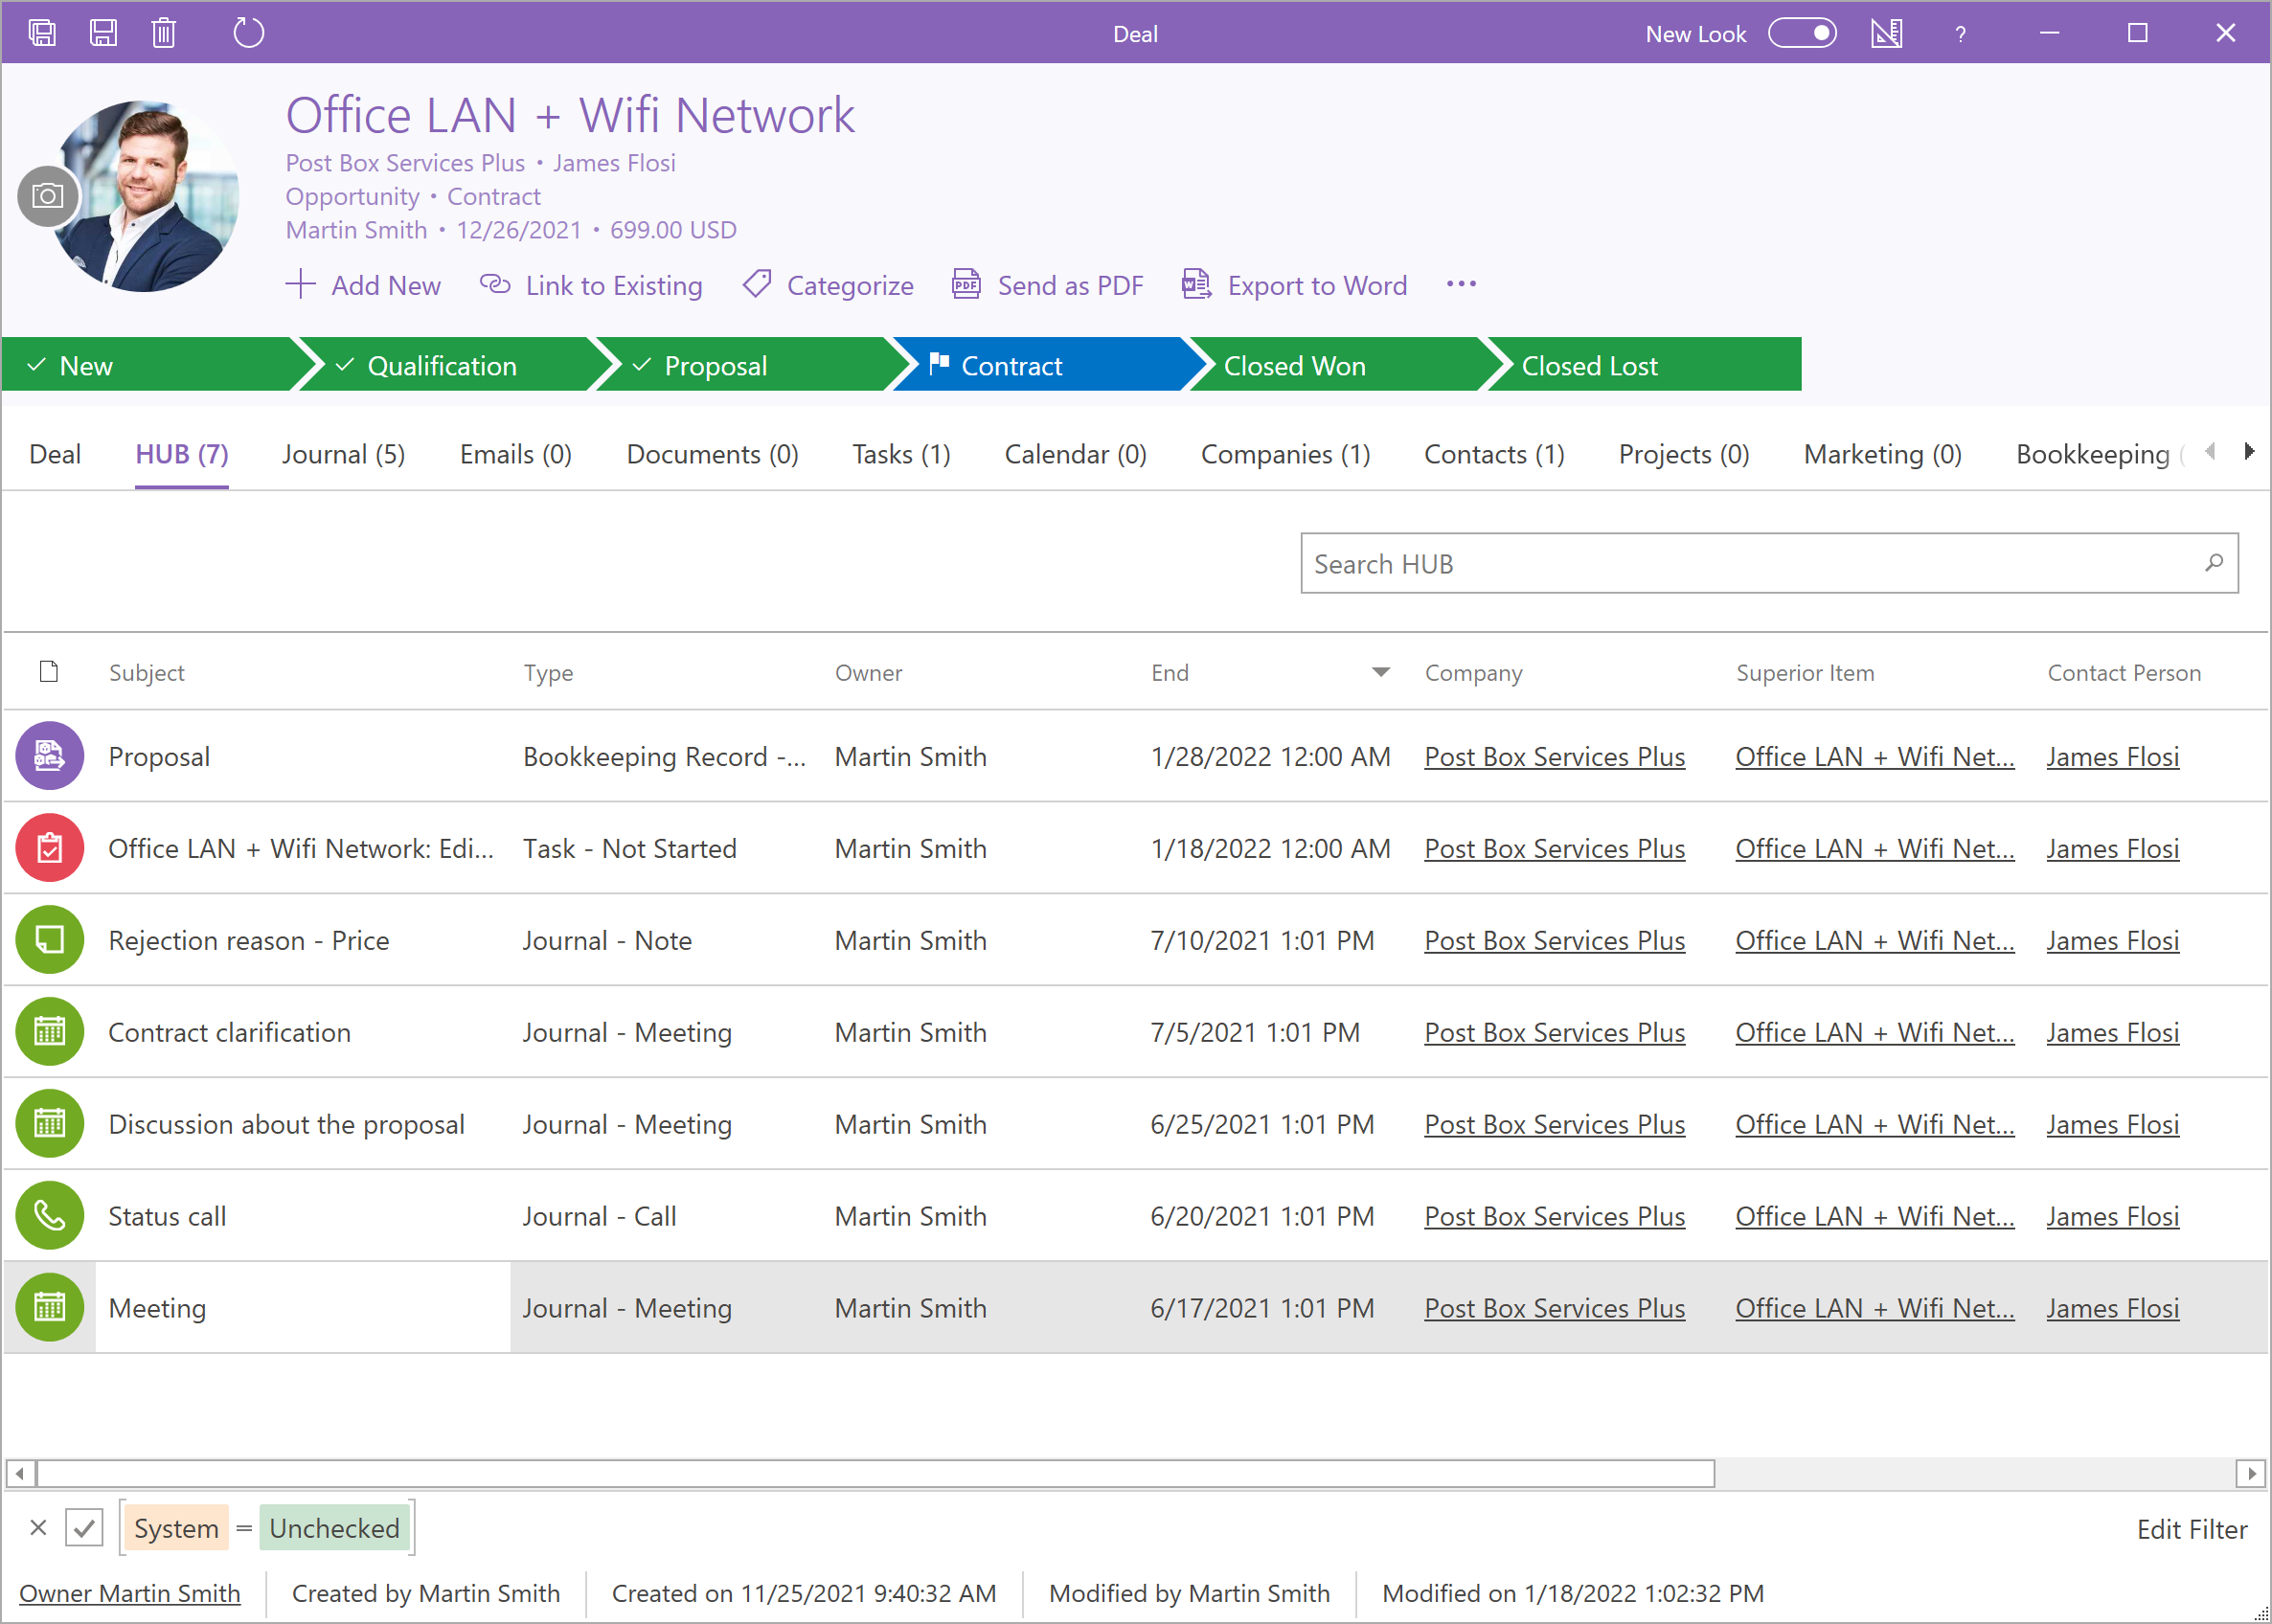The width and height of the screenshot is (2272, 1624).
Task: Open the End column sort dropdown
Action: (1380, 673)
